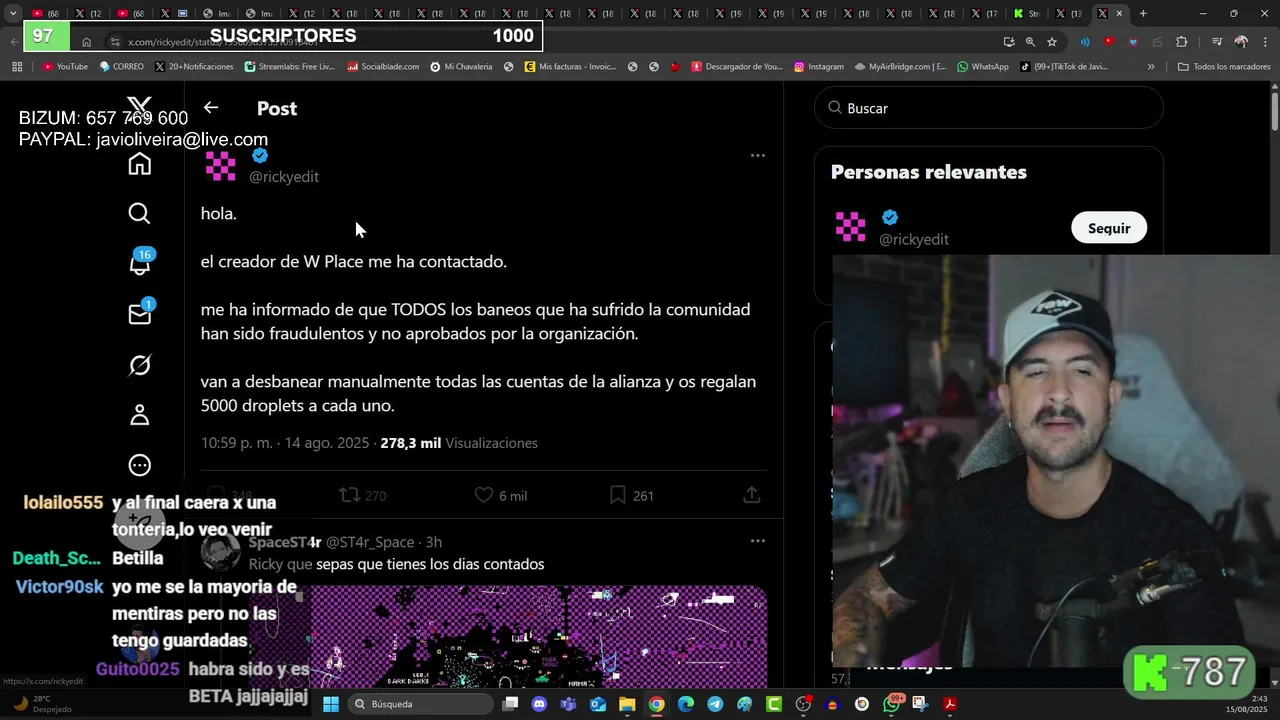The image size is (1280, 720).
Task: Close the active X tab
Action: (x=1119, y=13)
